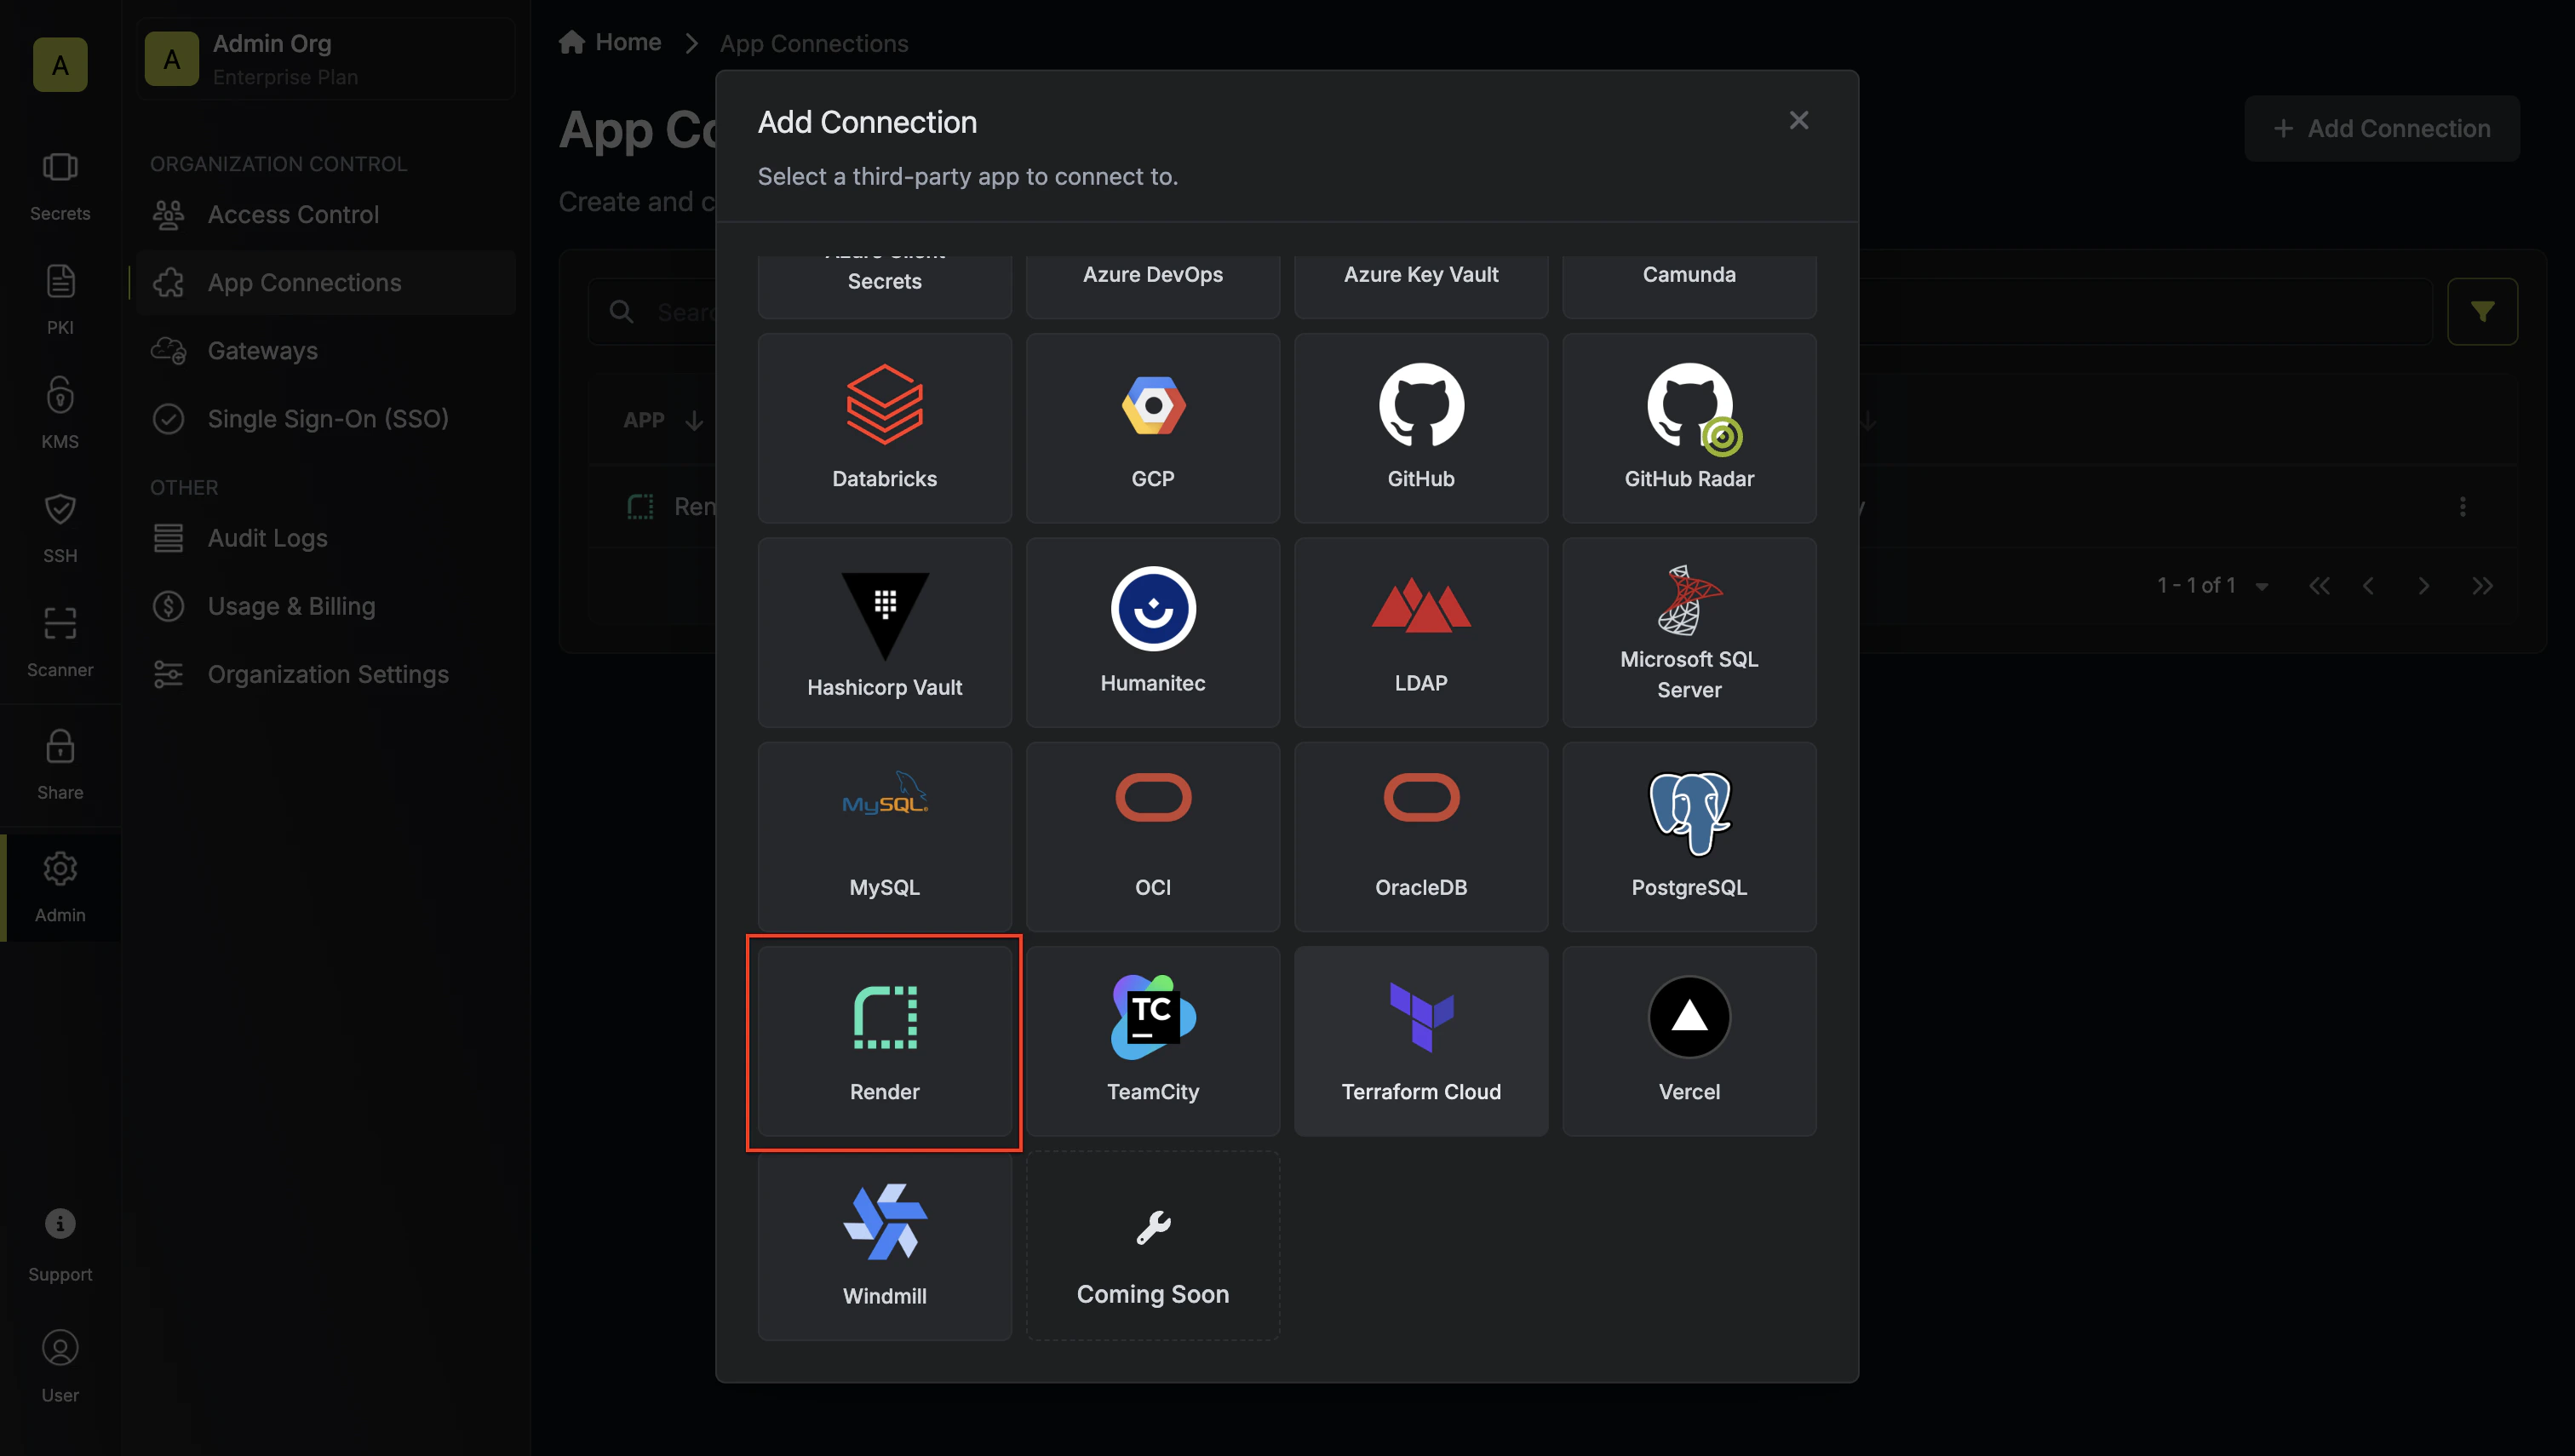The height and width of the screenshot is (1456, 2575).
Task: Choose the Camunda connection tile
Action: pos(1688,285)
